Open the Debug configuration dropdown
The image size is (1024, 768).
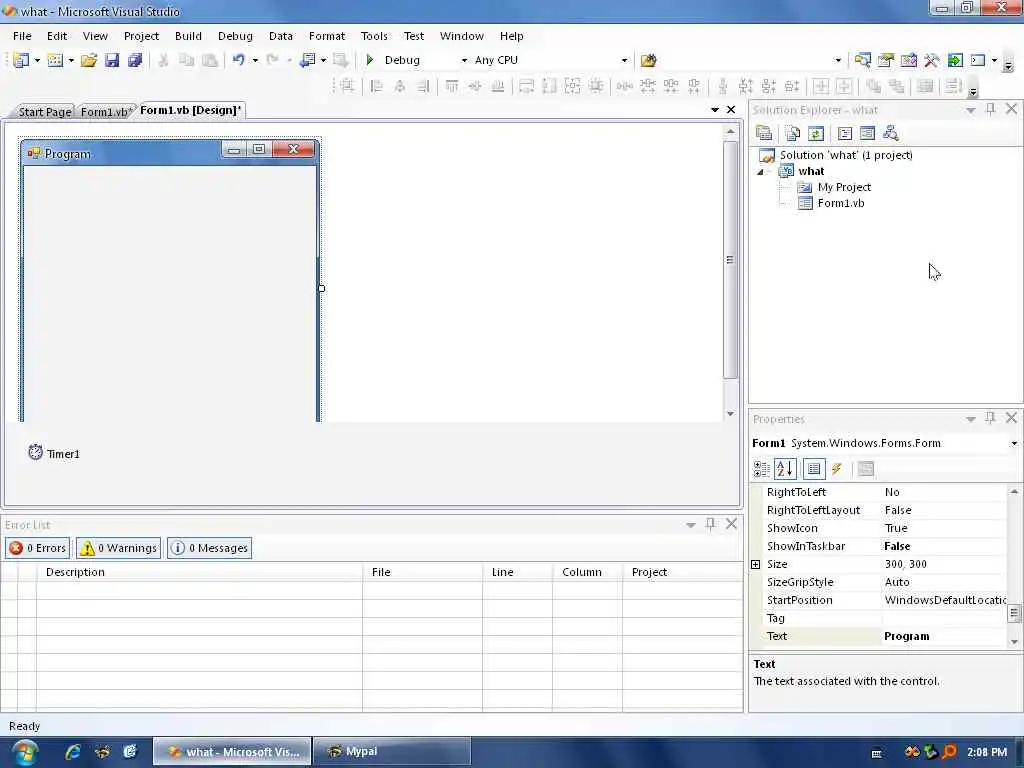(x=464, y=60)
